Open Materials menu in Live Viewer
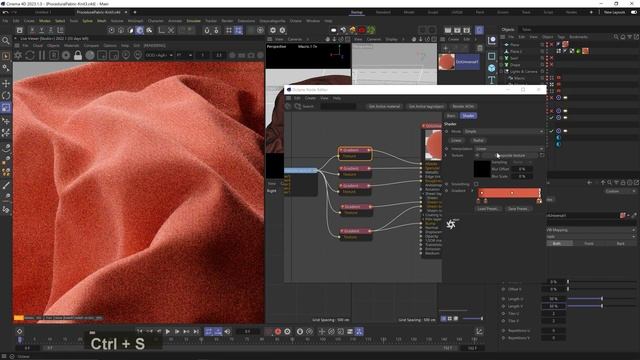Image resolution: width=640 pixels, height=360 pixels. [x=72, y=46]
